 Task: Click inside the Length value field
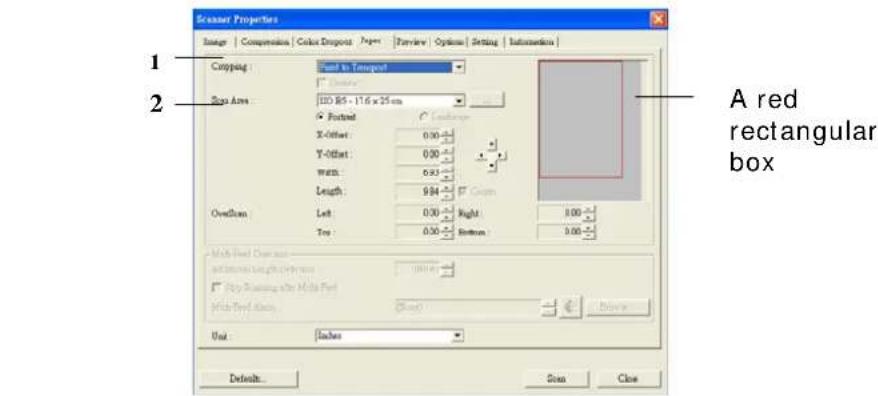(419, 192)
